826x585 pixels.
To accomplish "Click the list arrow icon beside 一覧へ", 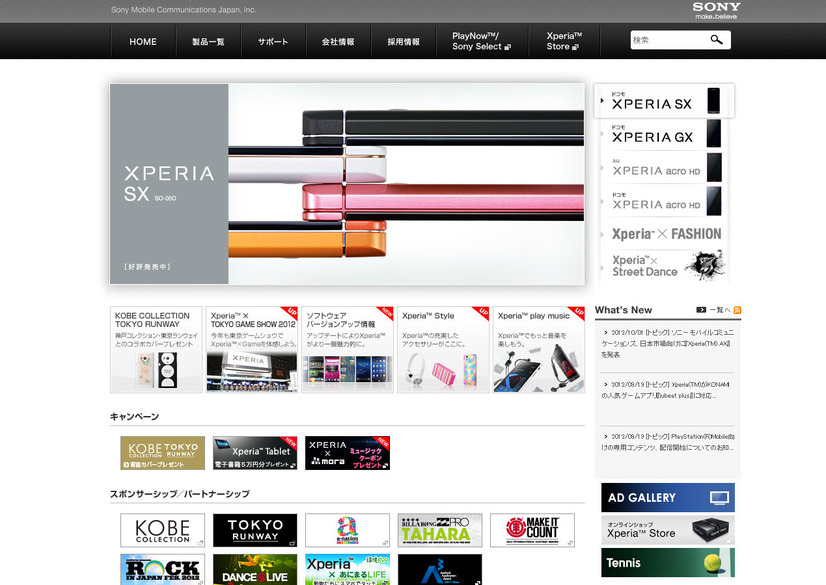I will [701, 310].
